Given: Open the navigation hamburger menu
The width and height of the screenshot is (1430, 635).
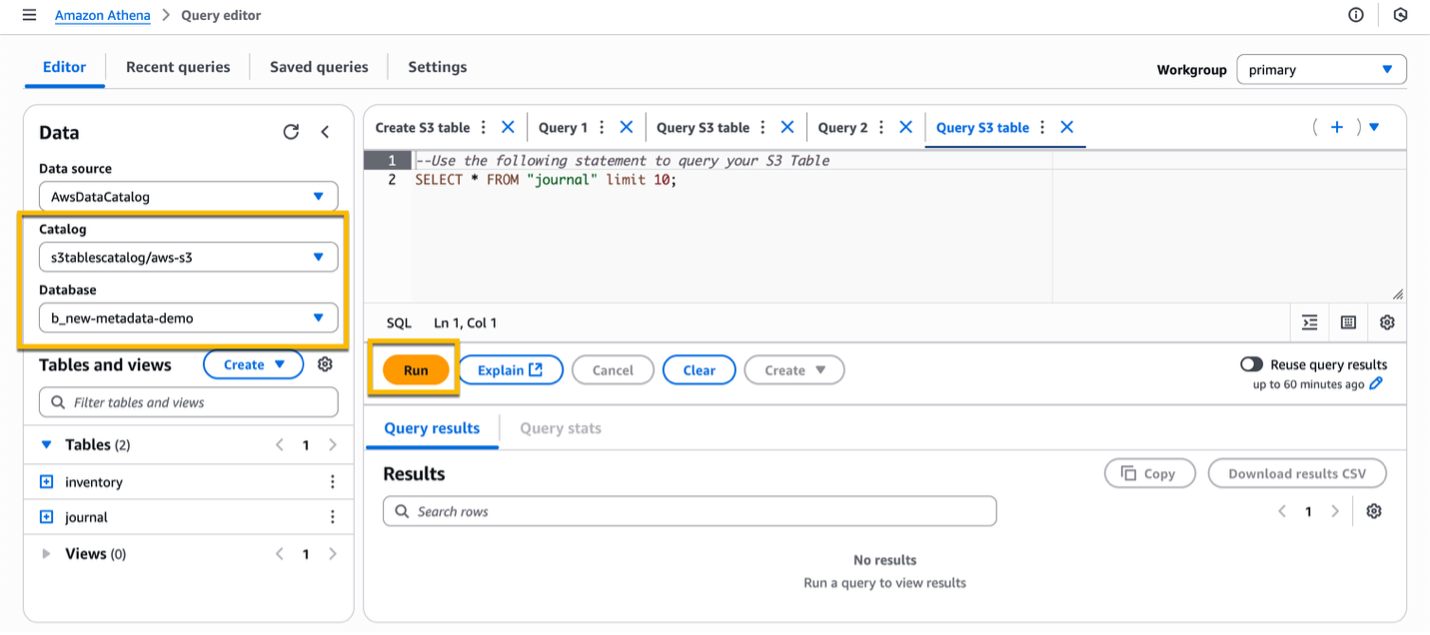Looking at the screenshot, I should point(29,15).
